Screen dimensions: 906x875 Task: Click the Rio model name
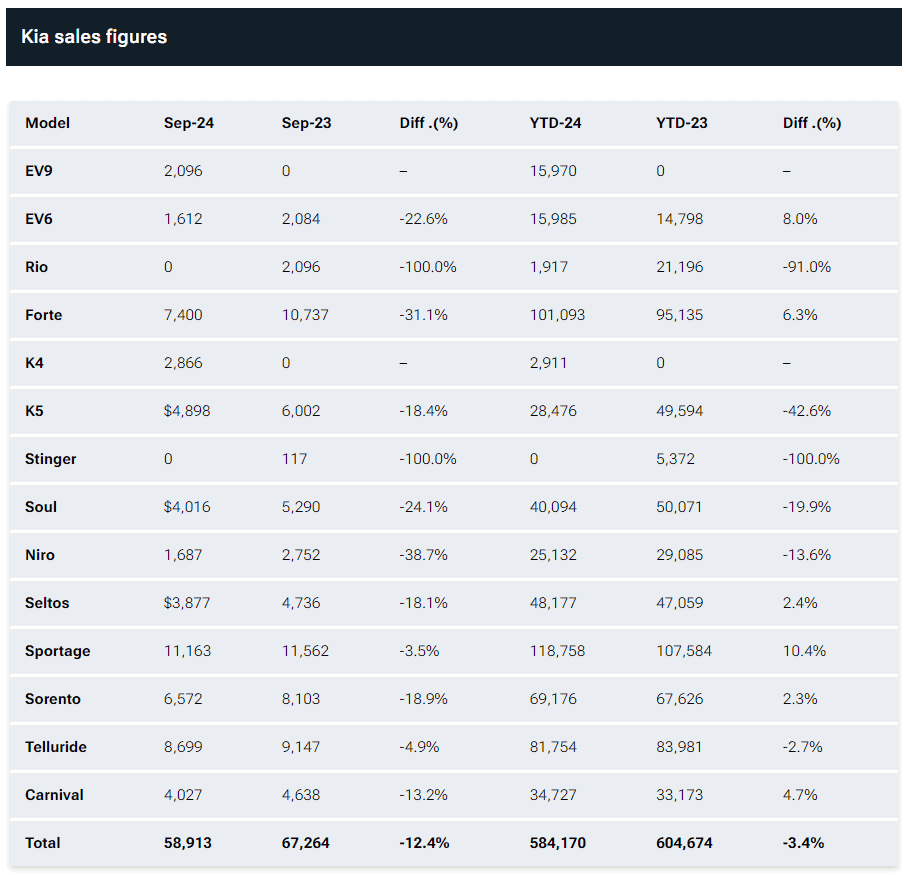click(x=36, y=267)
